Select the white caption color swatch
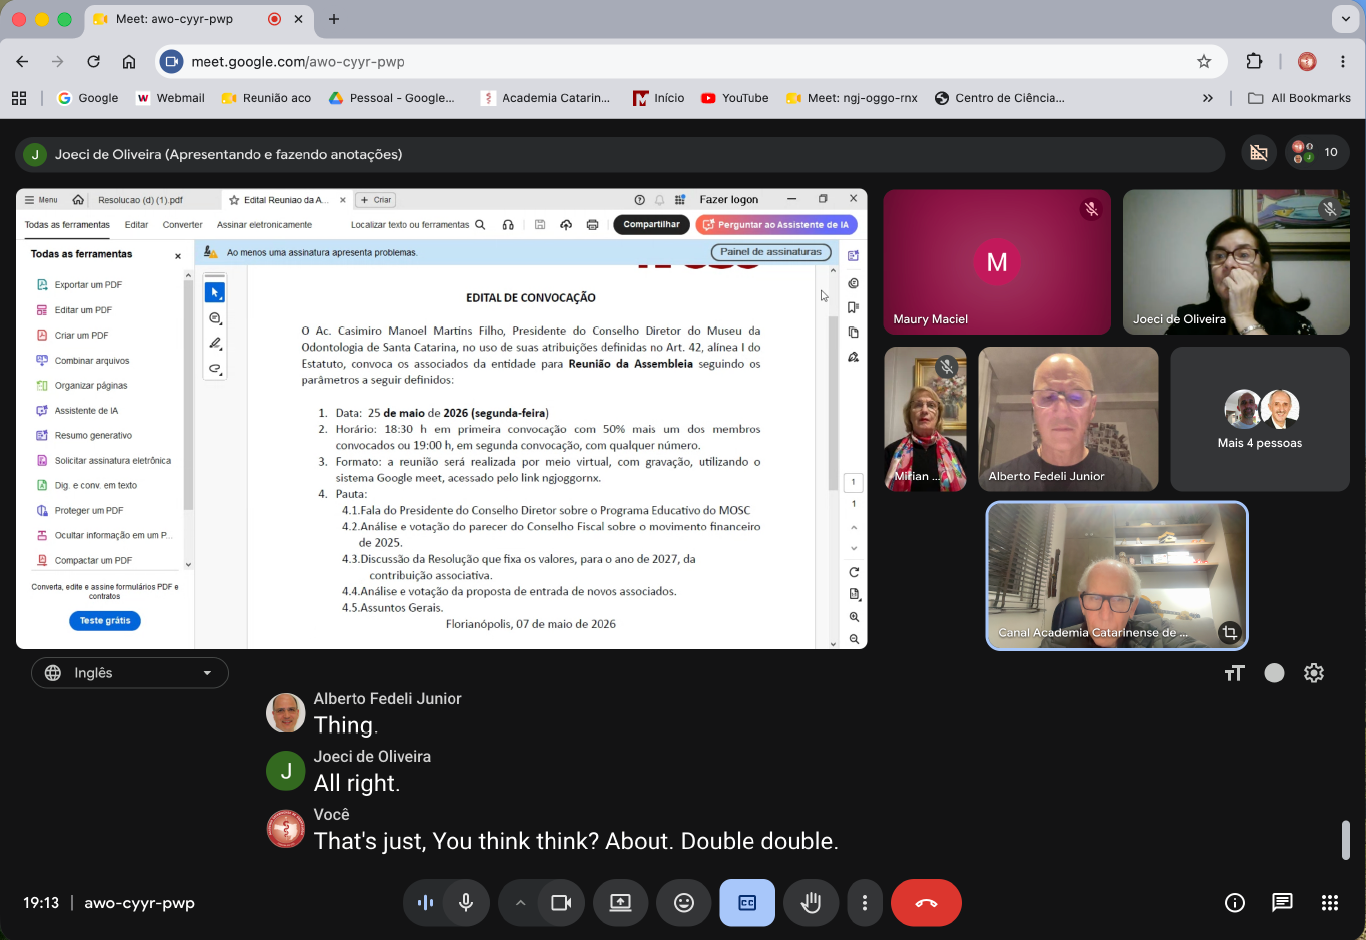The width and height of the screenshot is (1366, 940). pyautogui.click(x=1274, y=673)
